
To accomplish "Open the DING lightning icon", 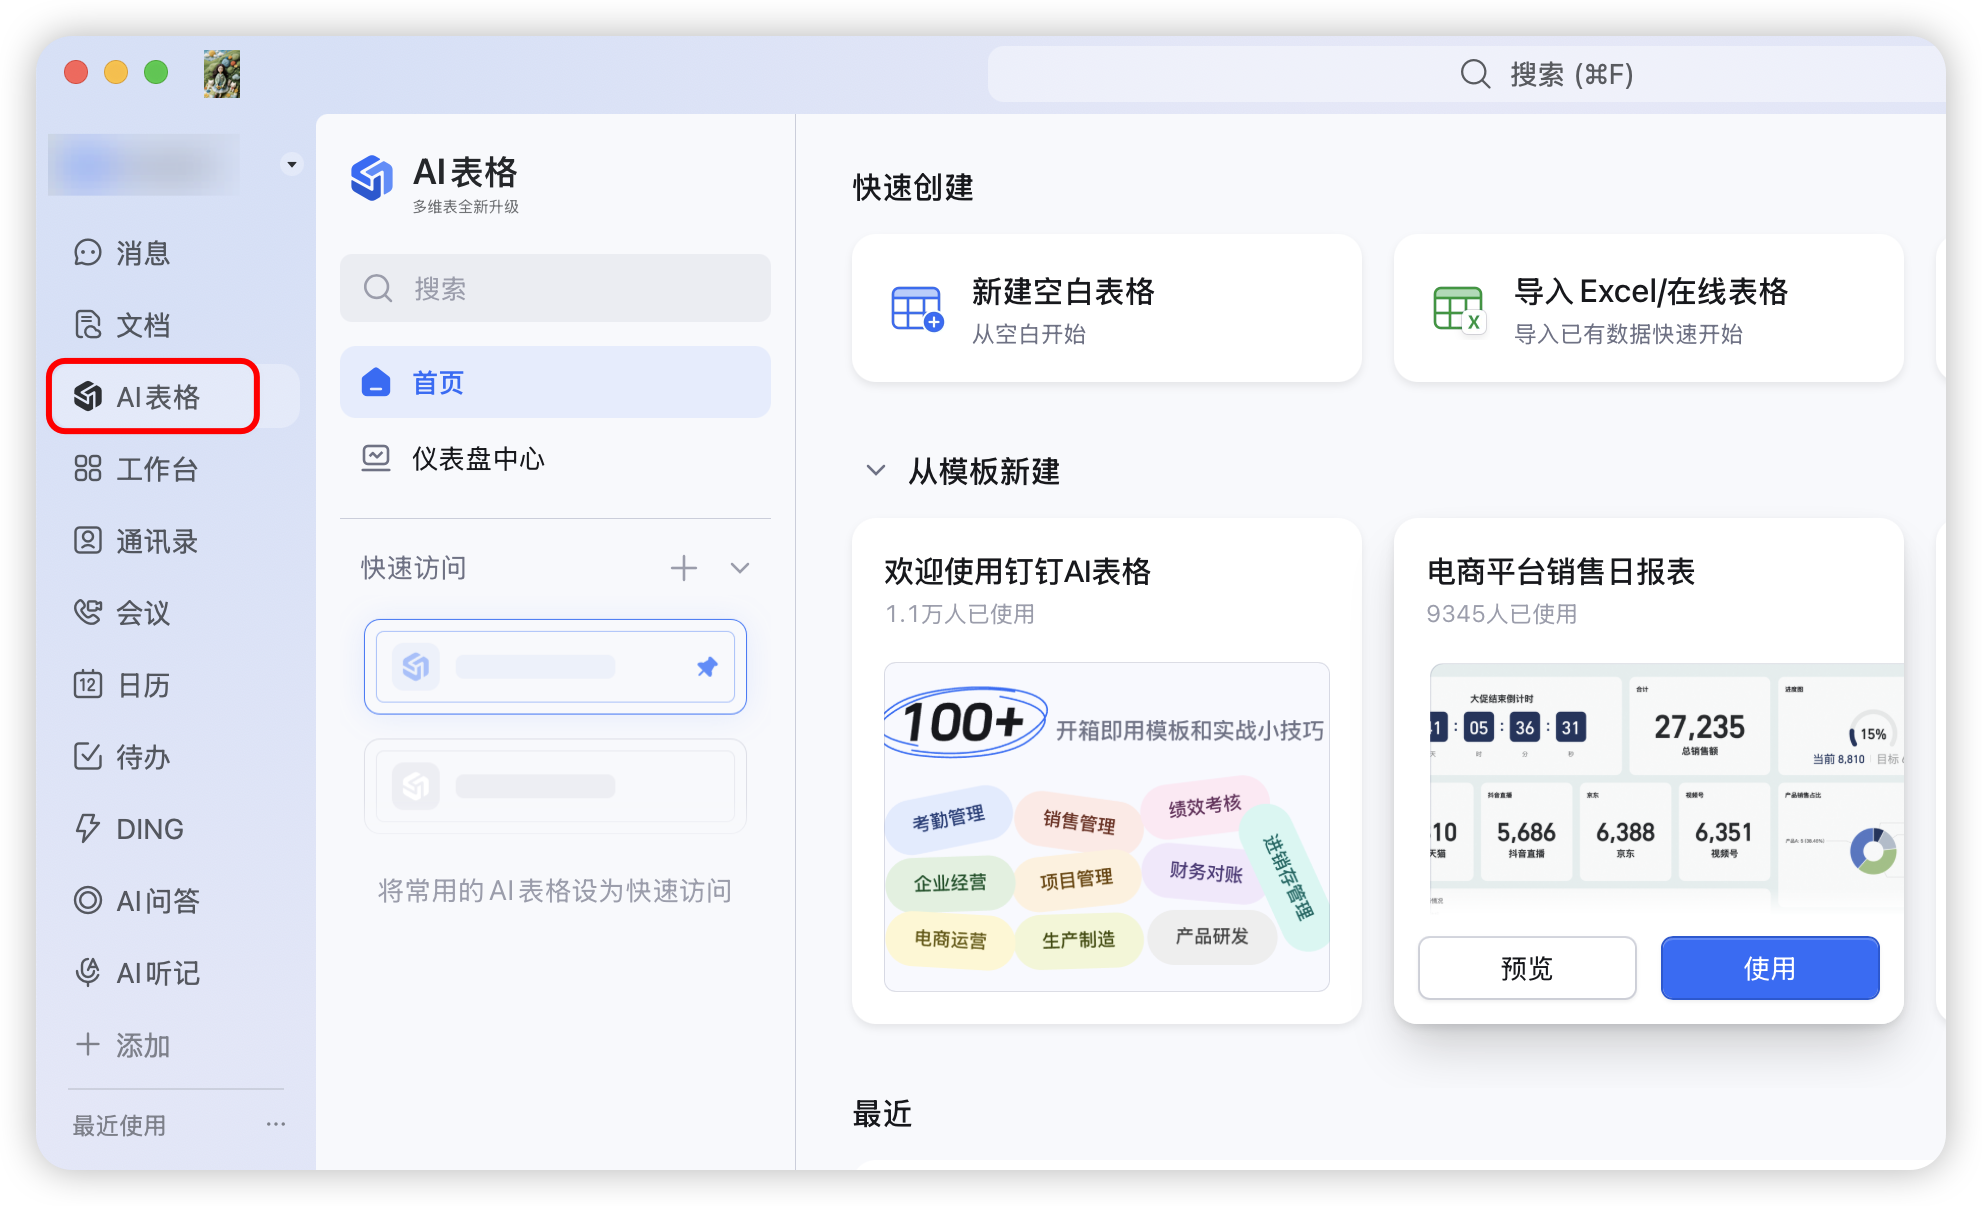I will [88, 828].
